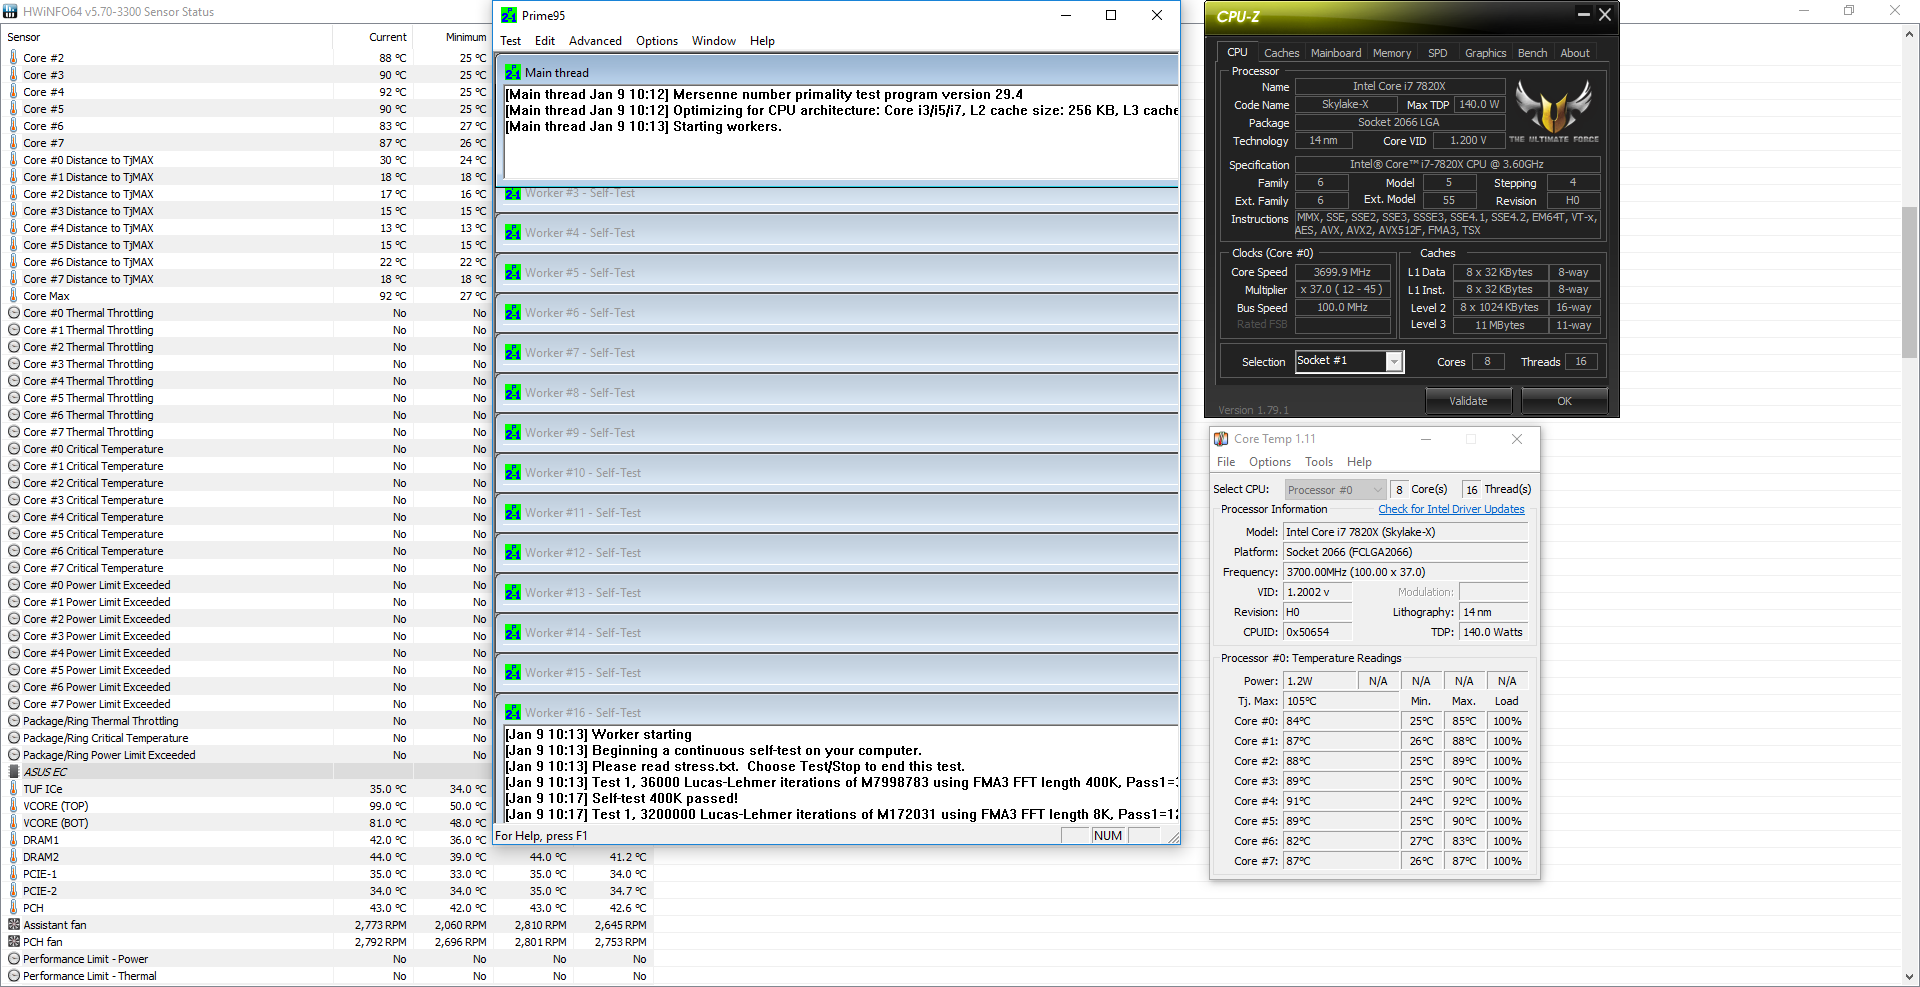Click the Current column header in HWiNFO64
Image resolution: width=1920 pixels, height=987 pixels.
[x=372, y=37]
